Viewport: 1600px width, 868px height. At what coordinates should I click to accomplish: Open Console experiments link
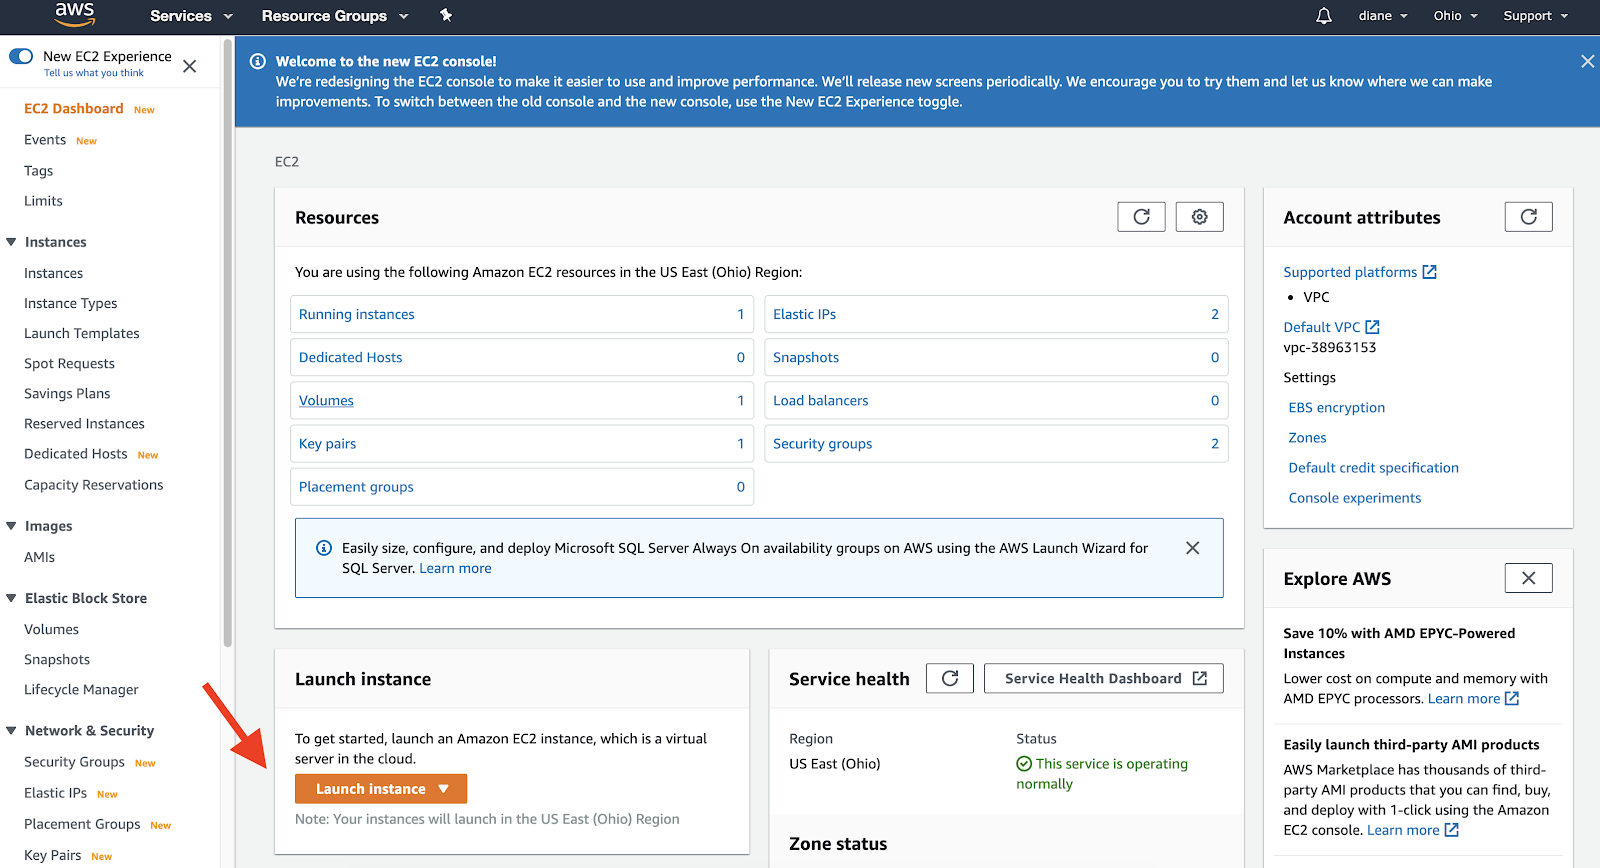pos(1354,498)
